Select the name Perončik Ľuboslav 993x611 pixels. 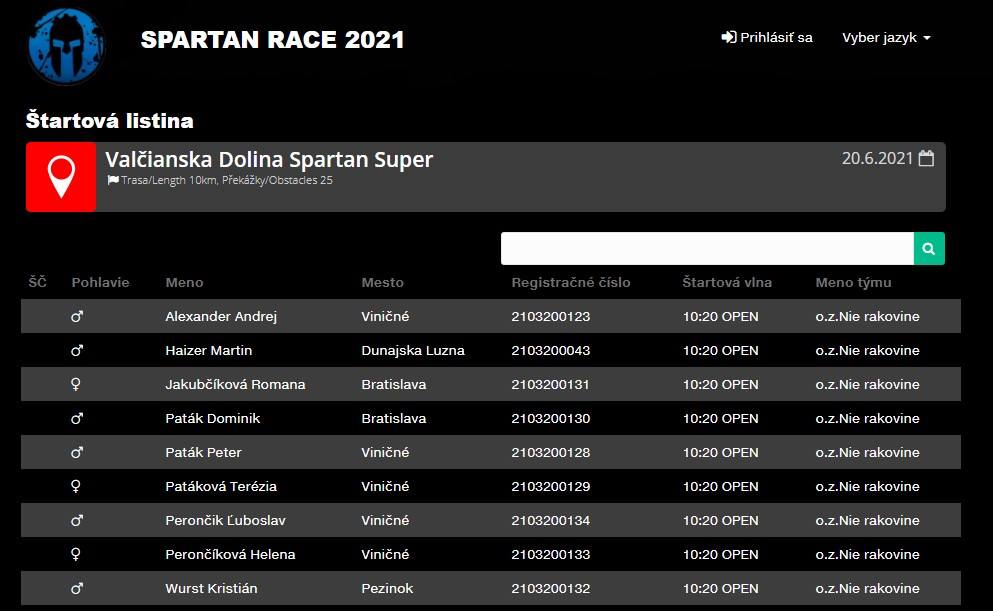pyautogui.click(x=225, y=520)
